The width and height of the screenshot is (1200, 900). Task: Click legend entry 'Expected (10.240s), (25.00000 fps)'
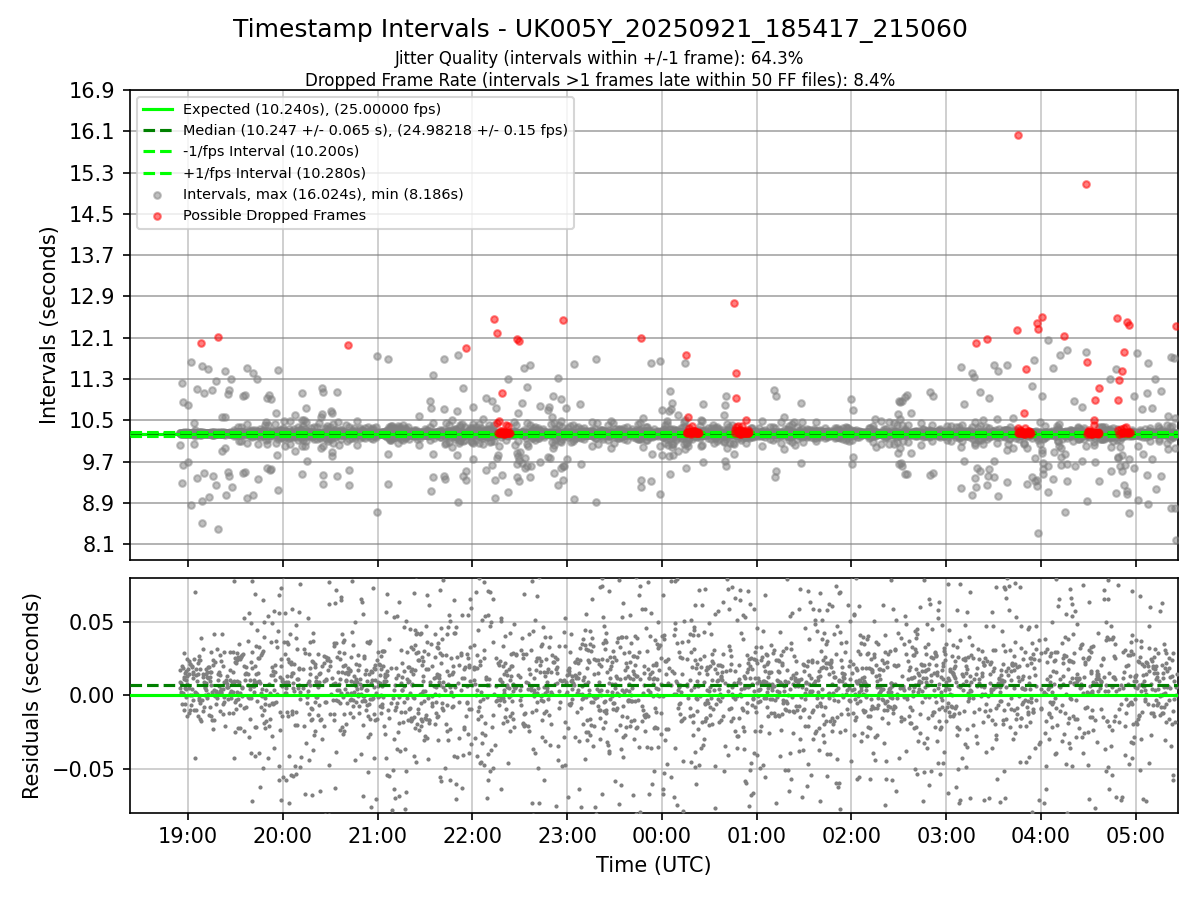pos(312,109)
